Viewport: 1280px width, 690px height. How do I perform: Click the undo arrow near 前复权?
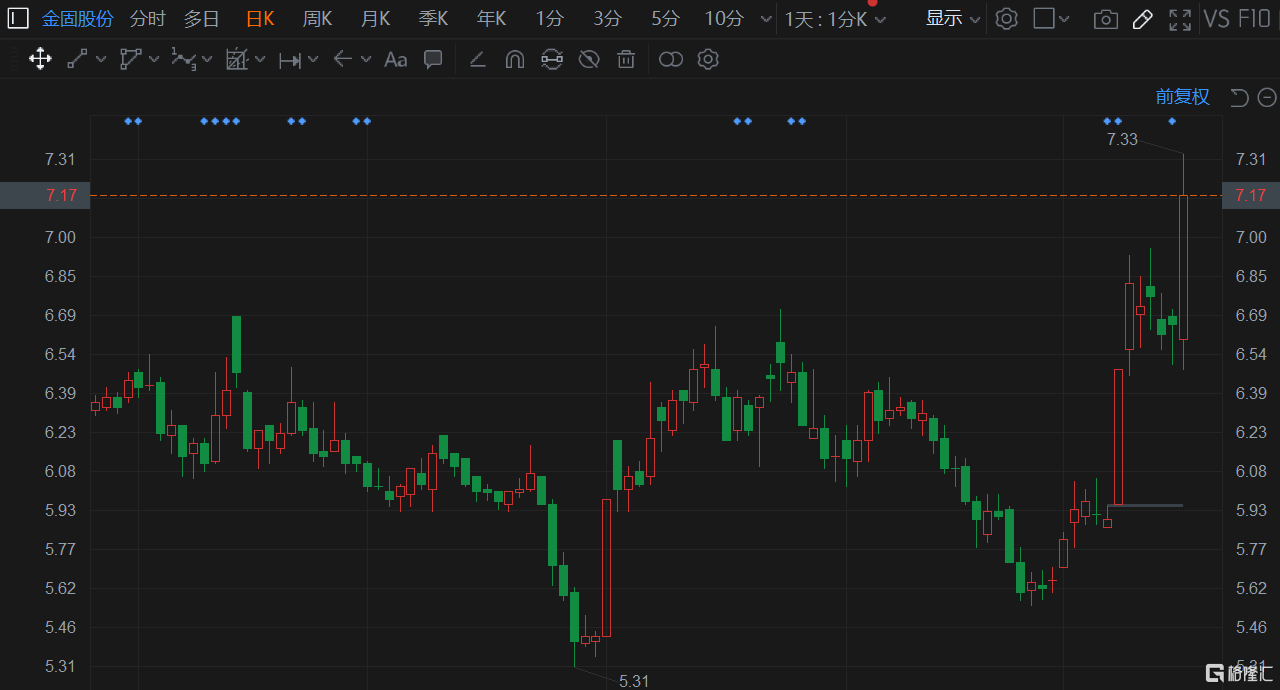1239,97
